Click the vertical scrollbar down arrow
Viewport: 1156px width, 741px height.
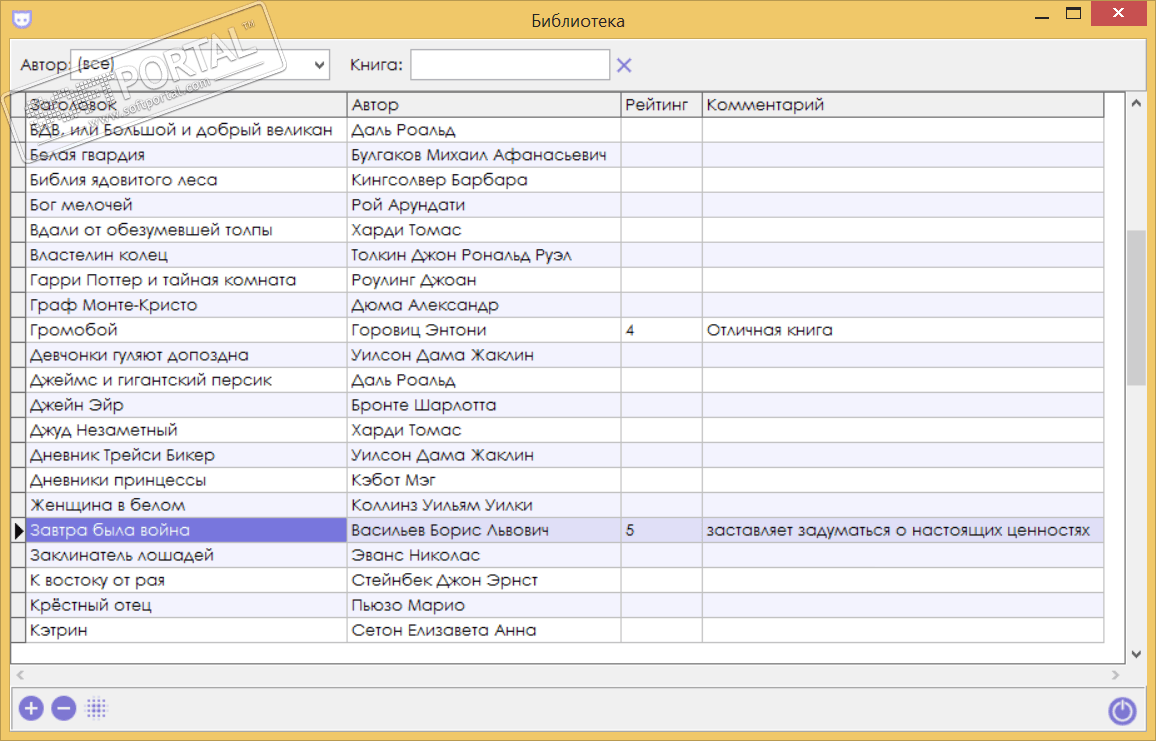(x=1136, y=654)
